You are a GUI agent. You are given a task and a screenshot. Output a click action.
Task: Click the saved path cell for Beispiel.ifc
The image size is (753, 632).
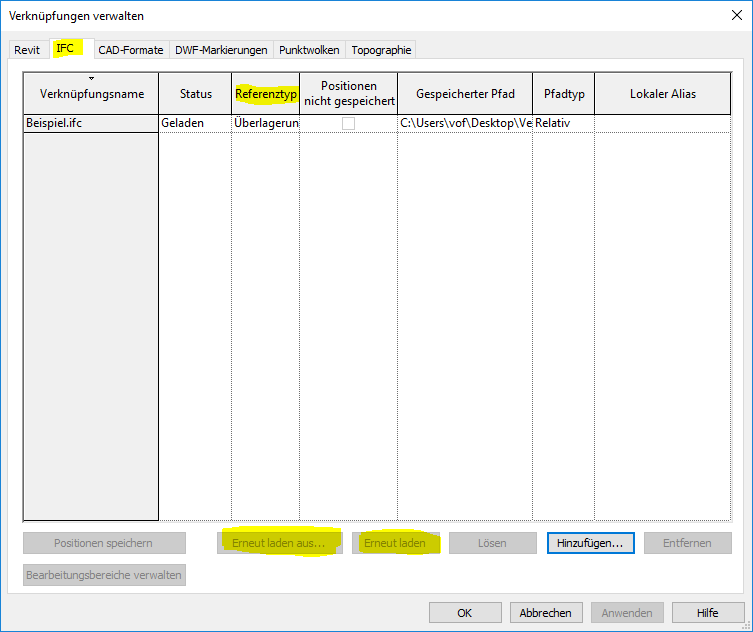[x=464, y=123]
